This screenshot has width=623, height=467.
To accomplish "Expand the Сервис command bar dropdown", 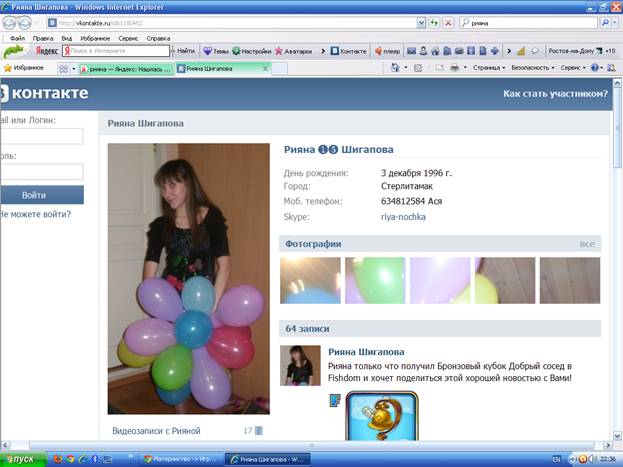I will (573, 68).
